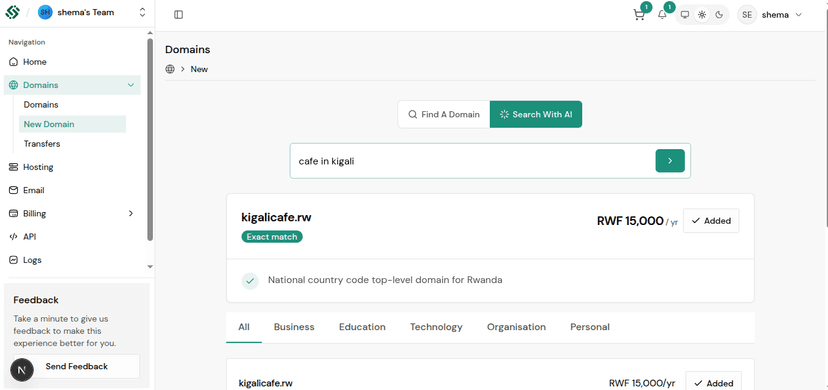
Task: Select New Domain sub-item
Action: [72, 124]
